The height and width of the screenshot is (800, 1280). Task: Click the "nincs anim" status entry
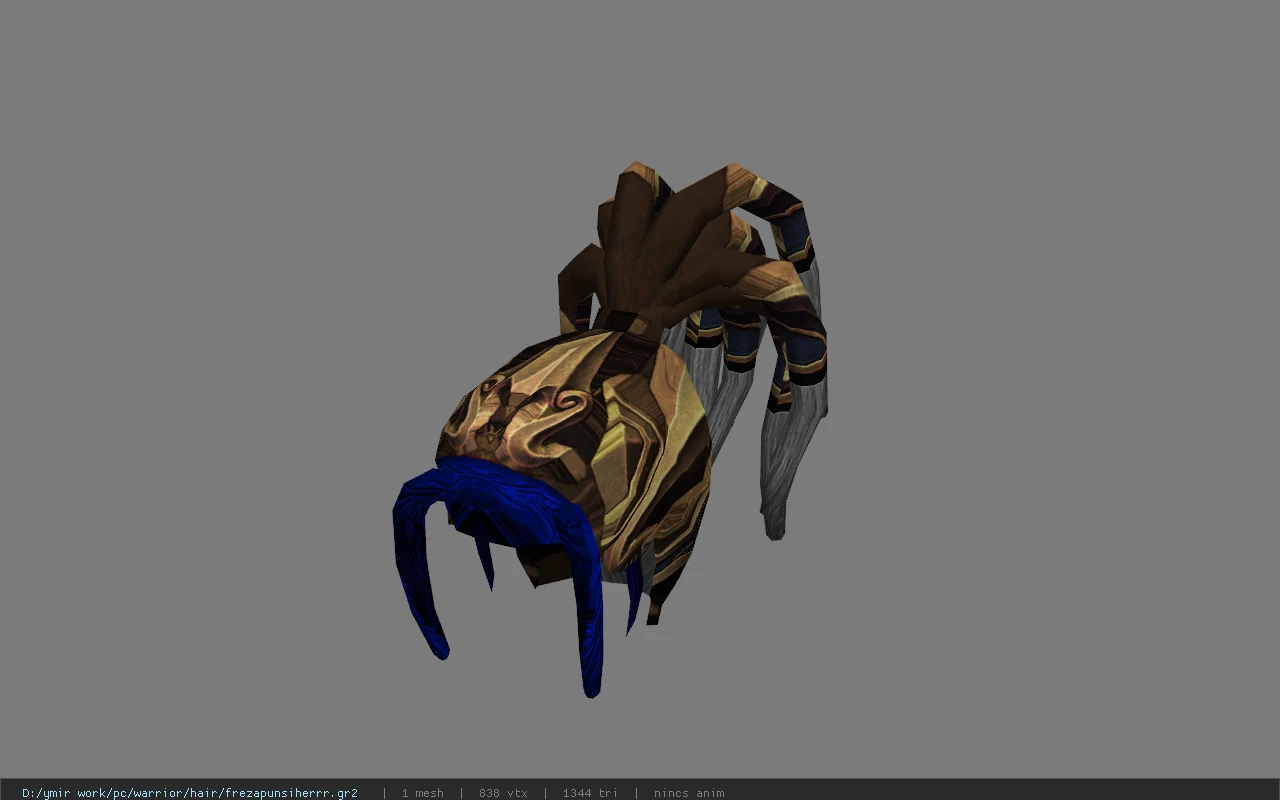689,793
